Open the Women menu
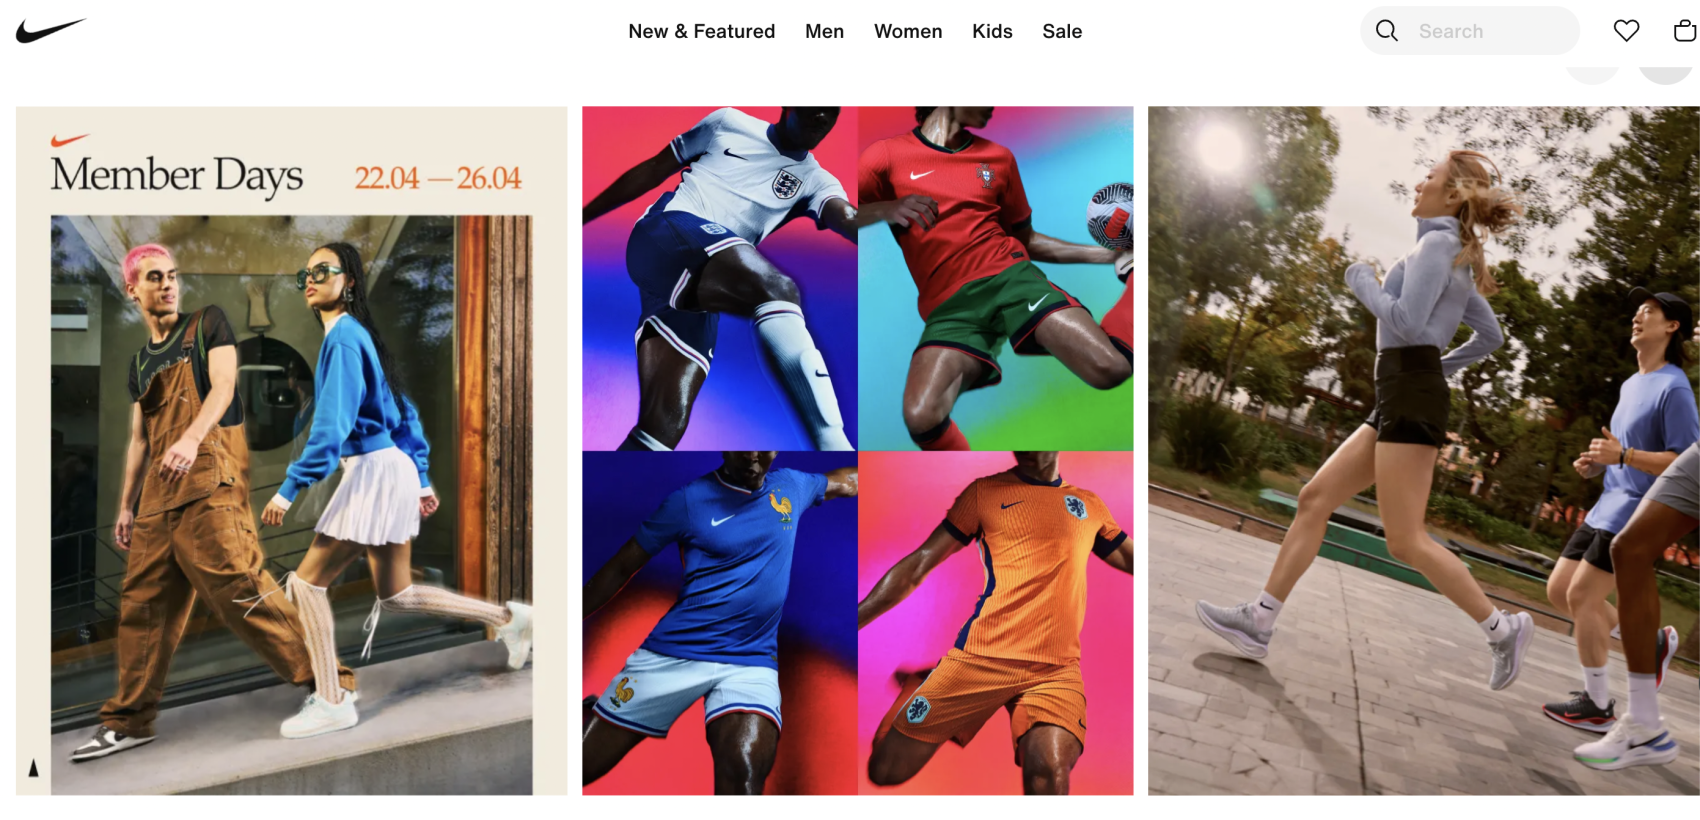Viewport: 1700px width, 820px height. (x=908, y=31)
